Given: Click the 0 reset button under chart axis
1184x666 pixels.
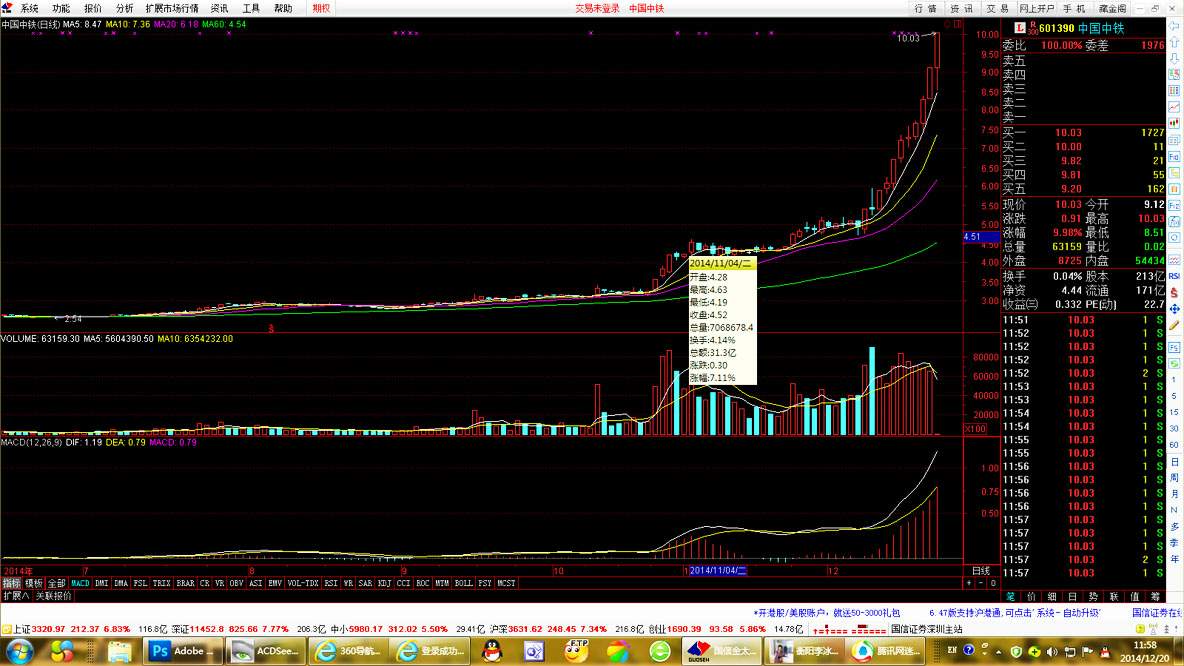Looking at the screenshot, I should click(x=993, y=583).
